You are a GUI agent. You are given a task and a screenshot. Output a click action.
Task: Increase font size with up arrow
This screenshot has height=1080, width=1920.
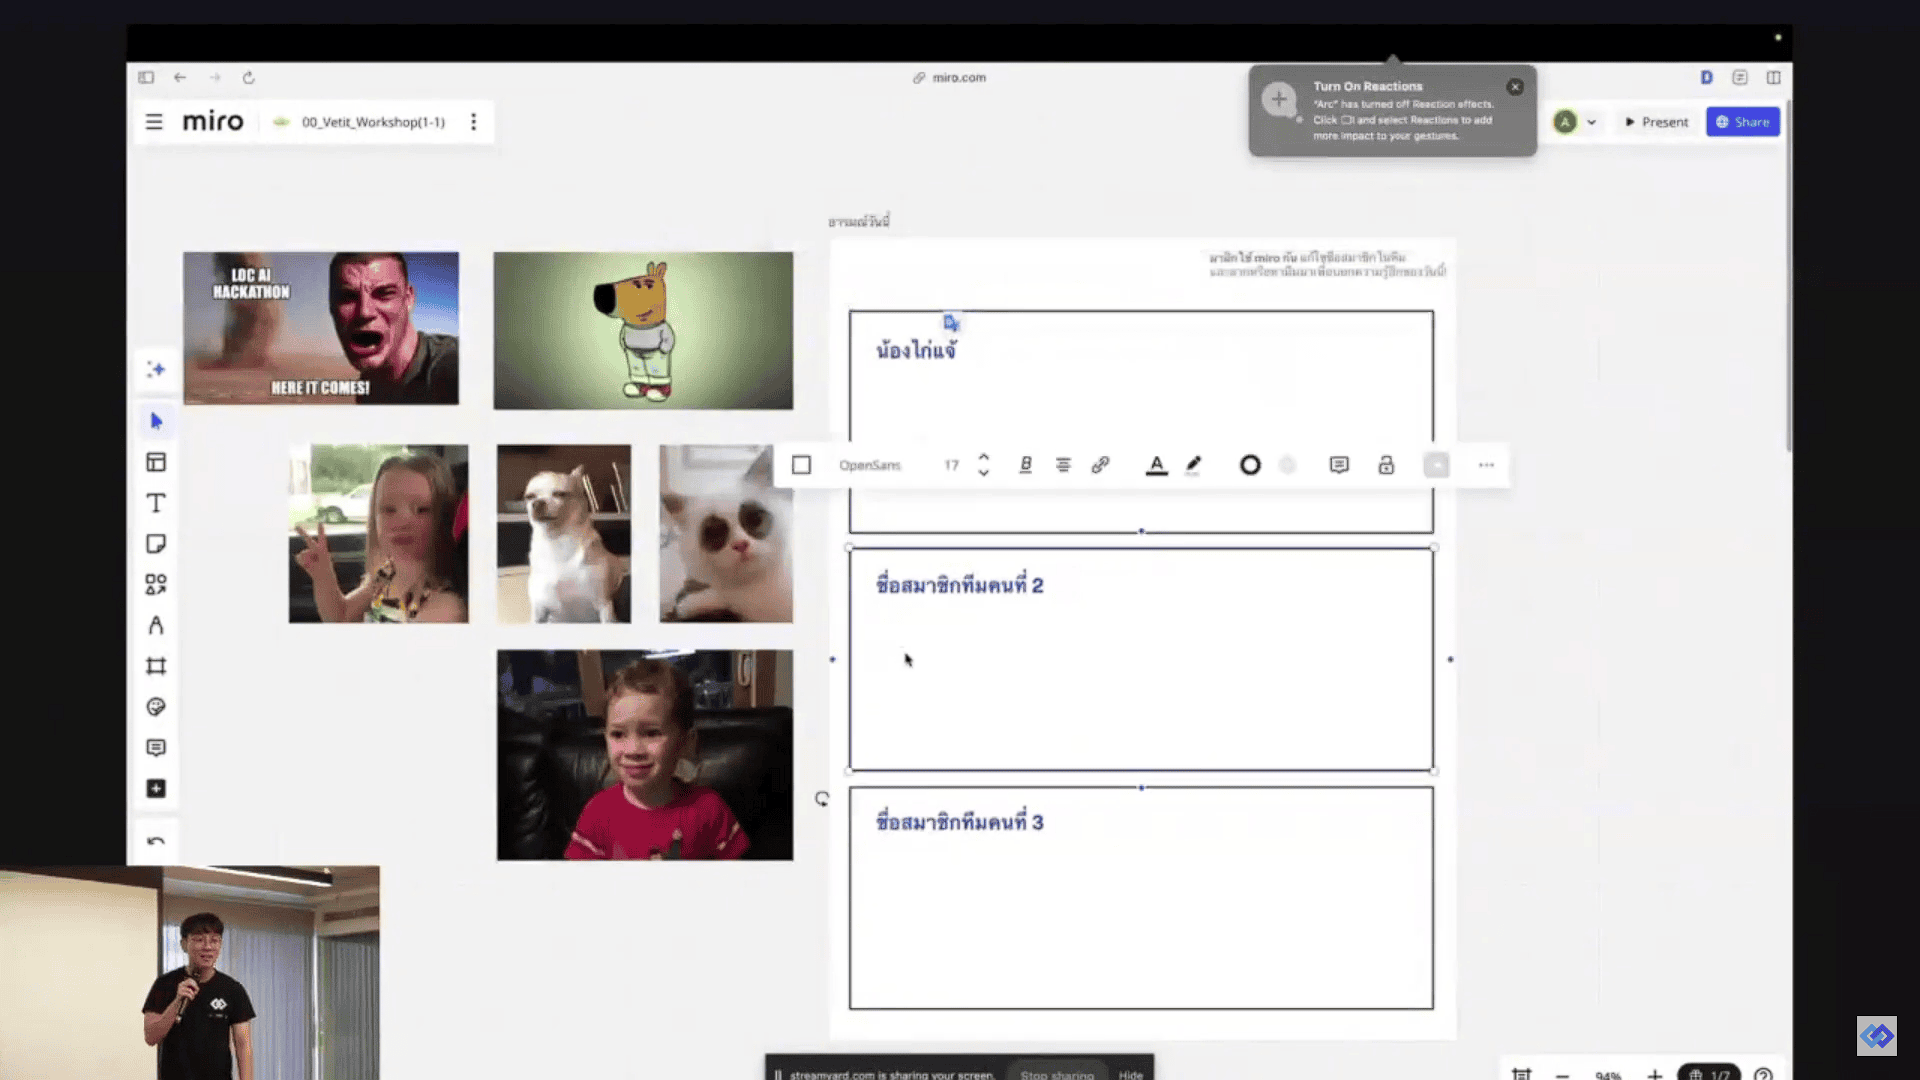point(984,457)
